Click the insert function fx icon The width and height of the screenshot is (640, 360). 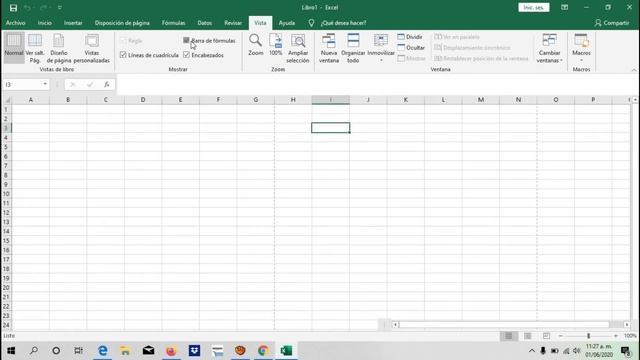(107, 84)
